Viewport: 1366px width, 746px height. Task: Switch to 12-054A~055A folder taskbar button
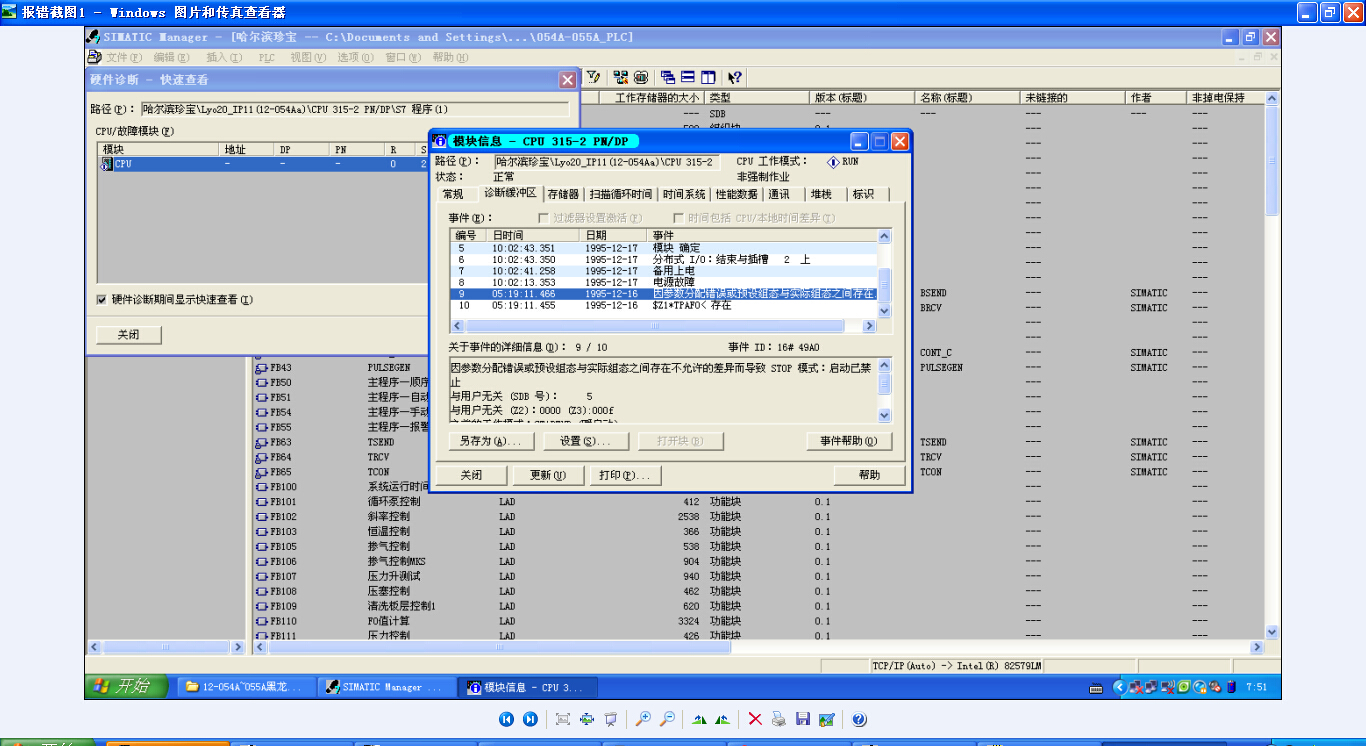245,687
